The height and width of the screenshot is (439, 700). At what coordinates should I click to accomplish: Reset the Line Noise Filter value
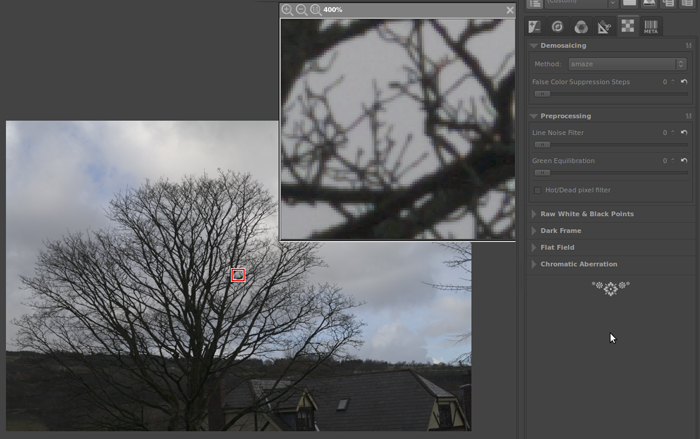click(685, 132)
